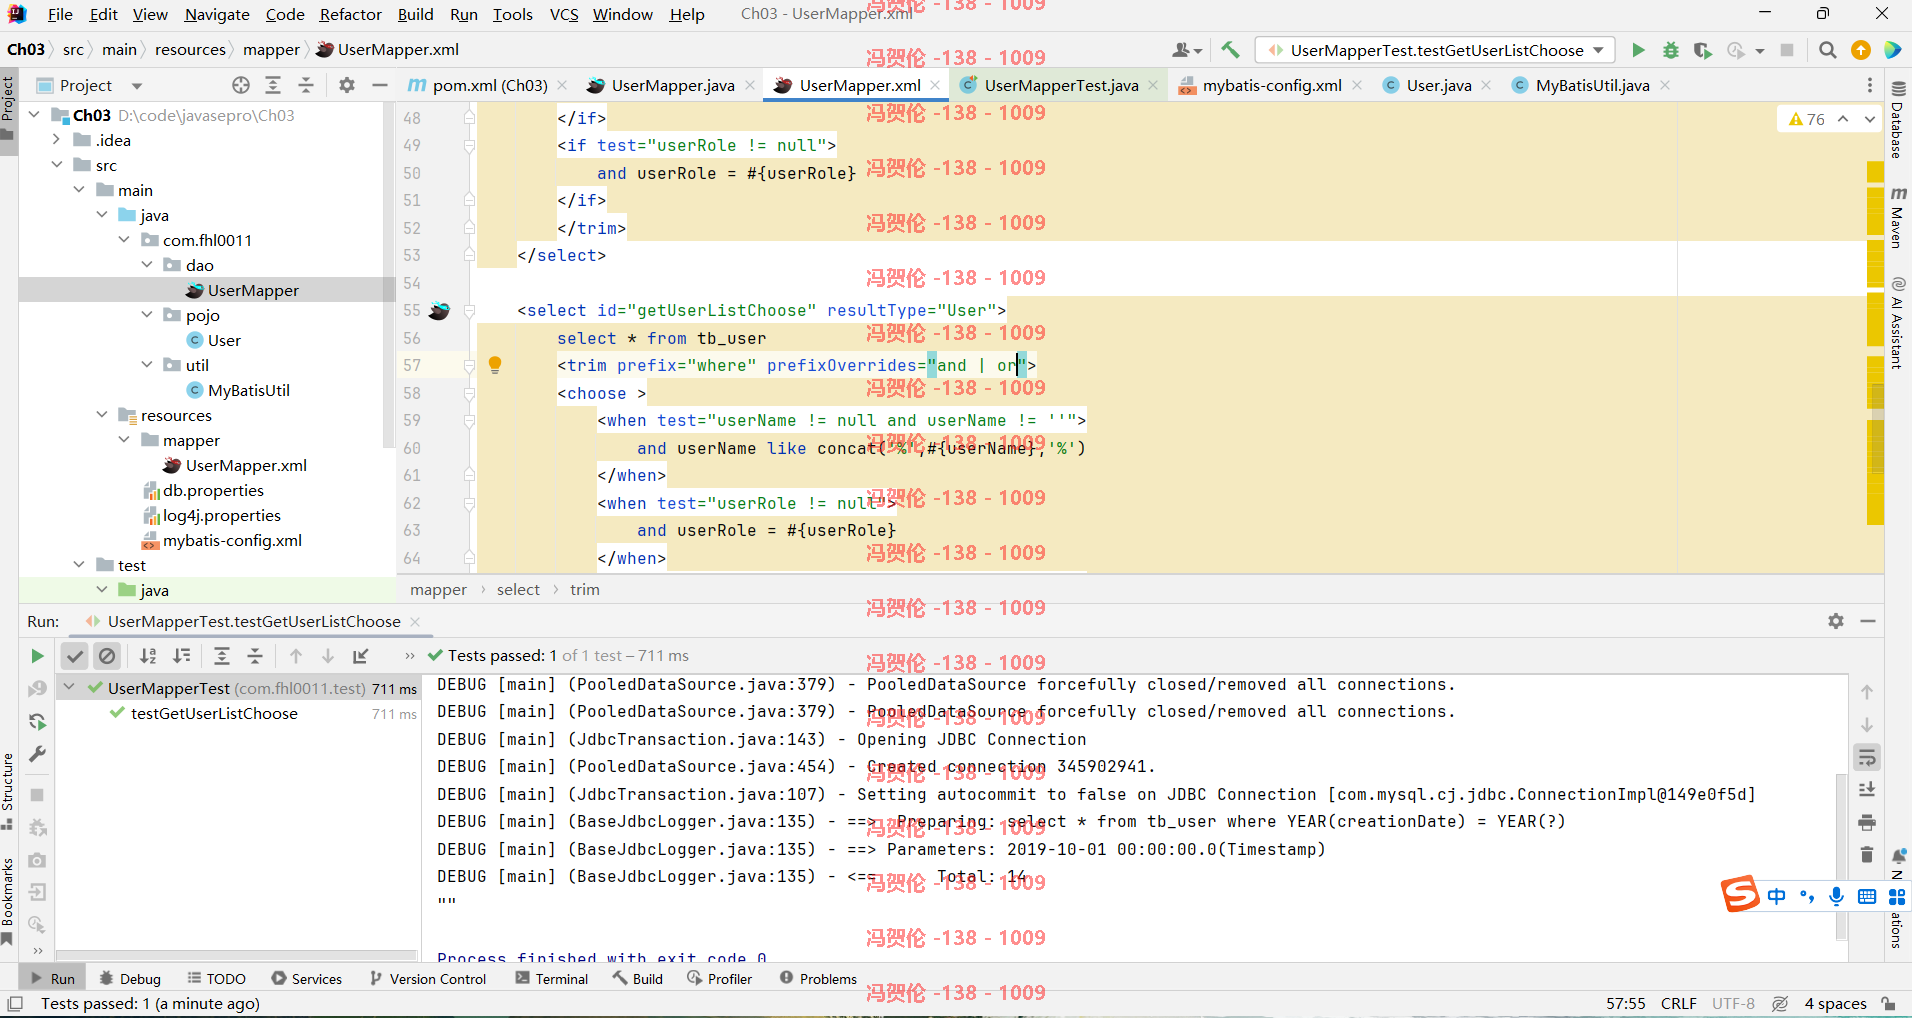The image size is (1912, 1018).
Task: Hide the Project panel
Action: pos(380,85)
